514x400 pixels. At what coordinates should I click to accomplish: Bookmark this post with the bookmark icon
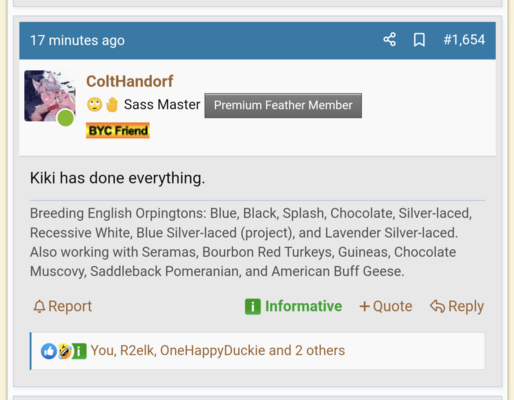(x=419, y=40)
